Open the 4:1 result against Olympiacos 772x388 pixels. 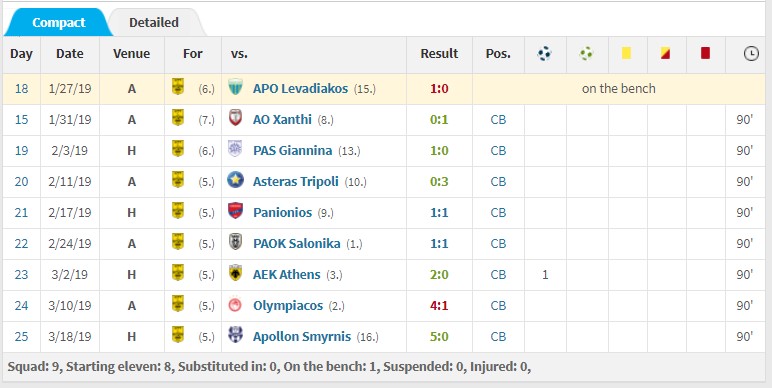click(439, 305)
